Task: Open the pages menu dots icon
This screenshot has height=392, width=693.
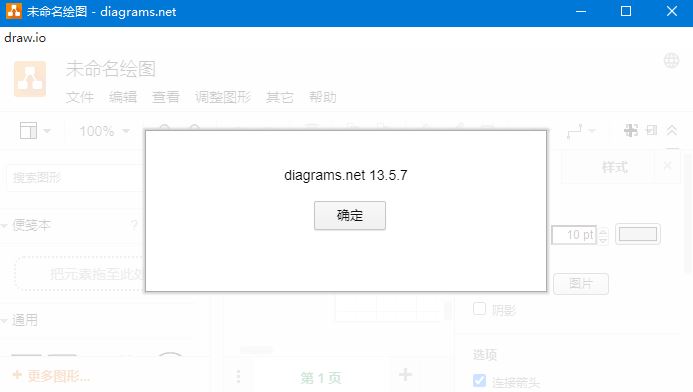Action: click(239, 377)
